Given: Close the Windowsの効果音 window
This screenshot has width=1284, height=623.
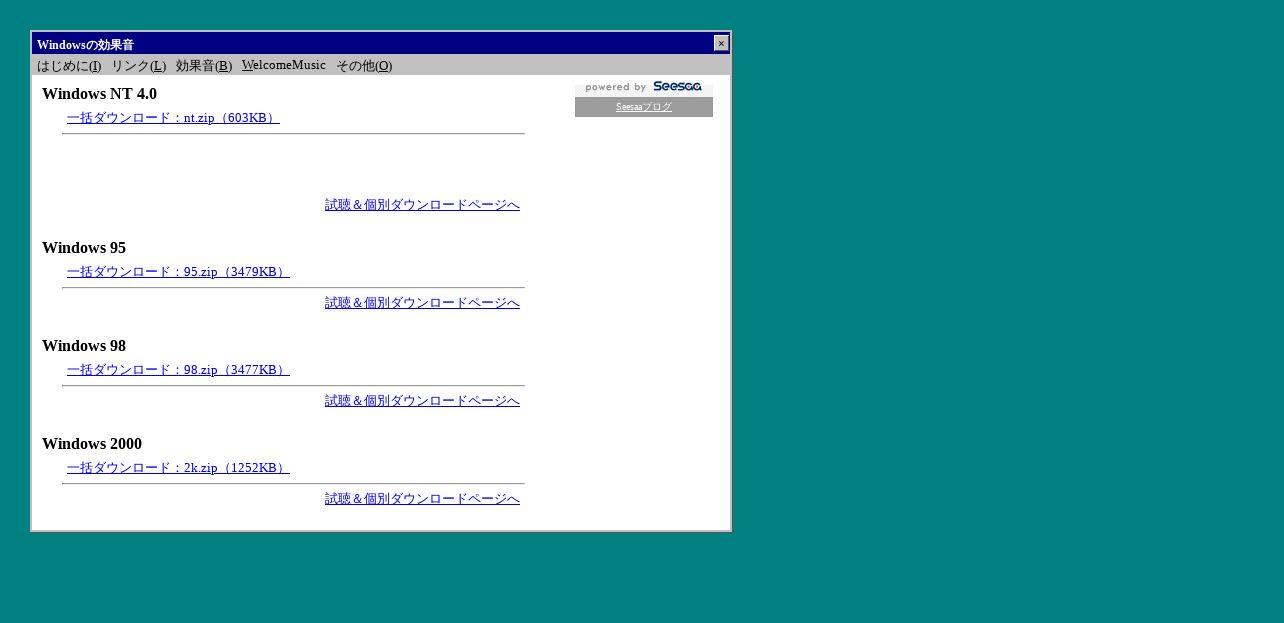Looking at the screenshot, I should tap(721, 43).
